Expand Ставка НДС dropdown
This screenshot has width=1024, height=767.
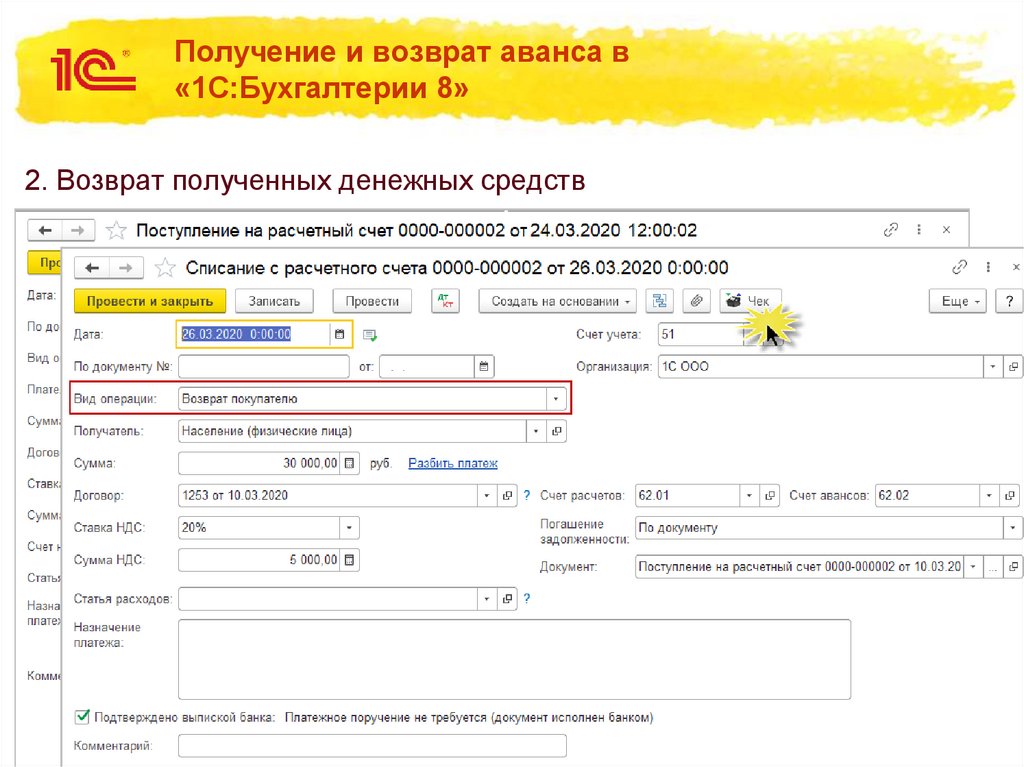coord(349,527)
